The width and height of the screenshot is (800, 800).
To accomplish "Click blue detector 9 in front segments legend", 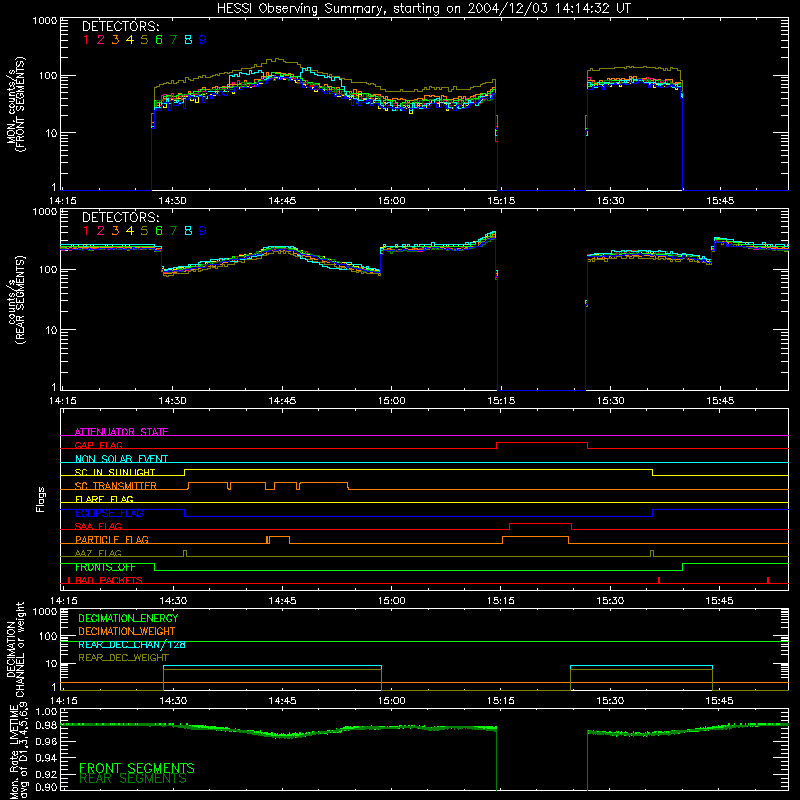I will tap(203, 40).
